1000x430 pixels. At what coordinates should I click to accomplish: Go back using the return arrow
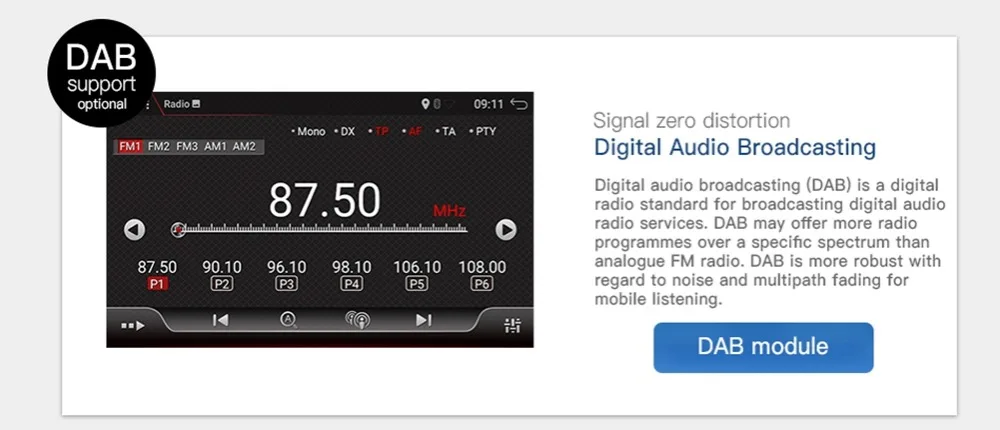point(519,104)
